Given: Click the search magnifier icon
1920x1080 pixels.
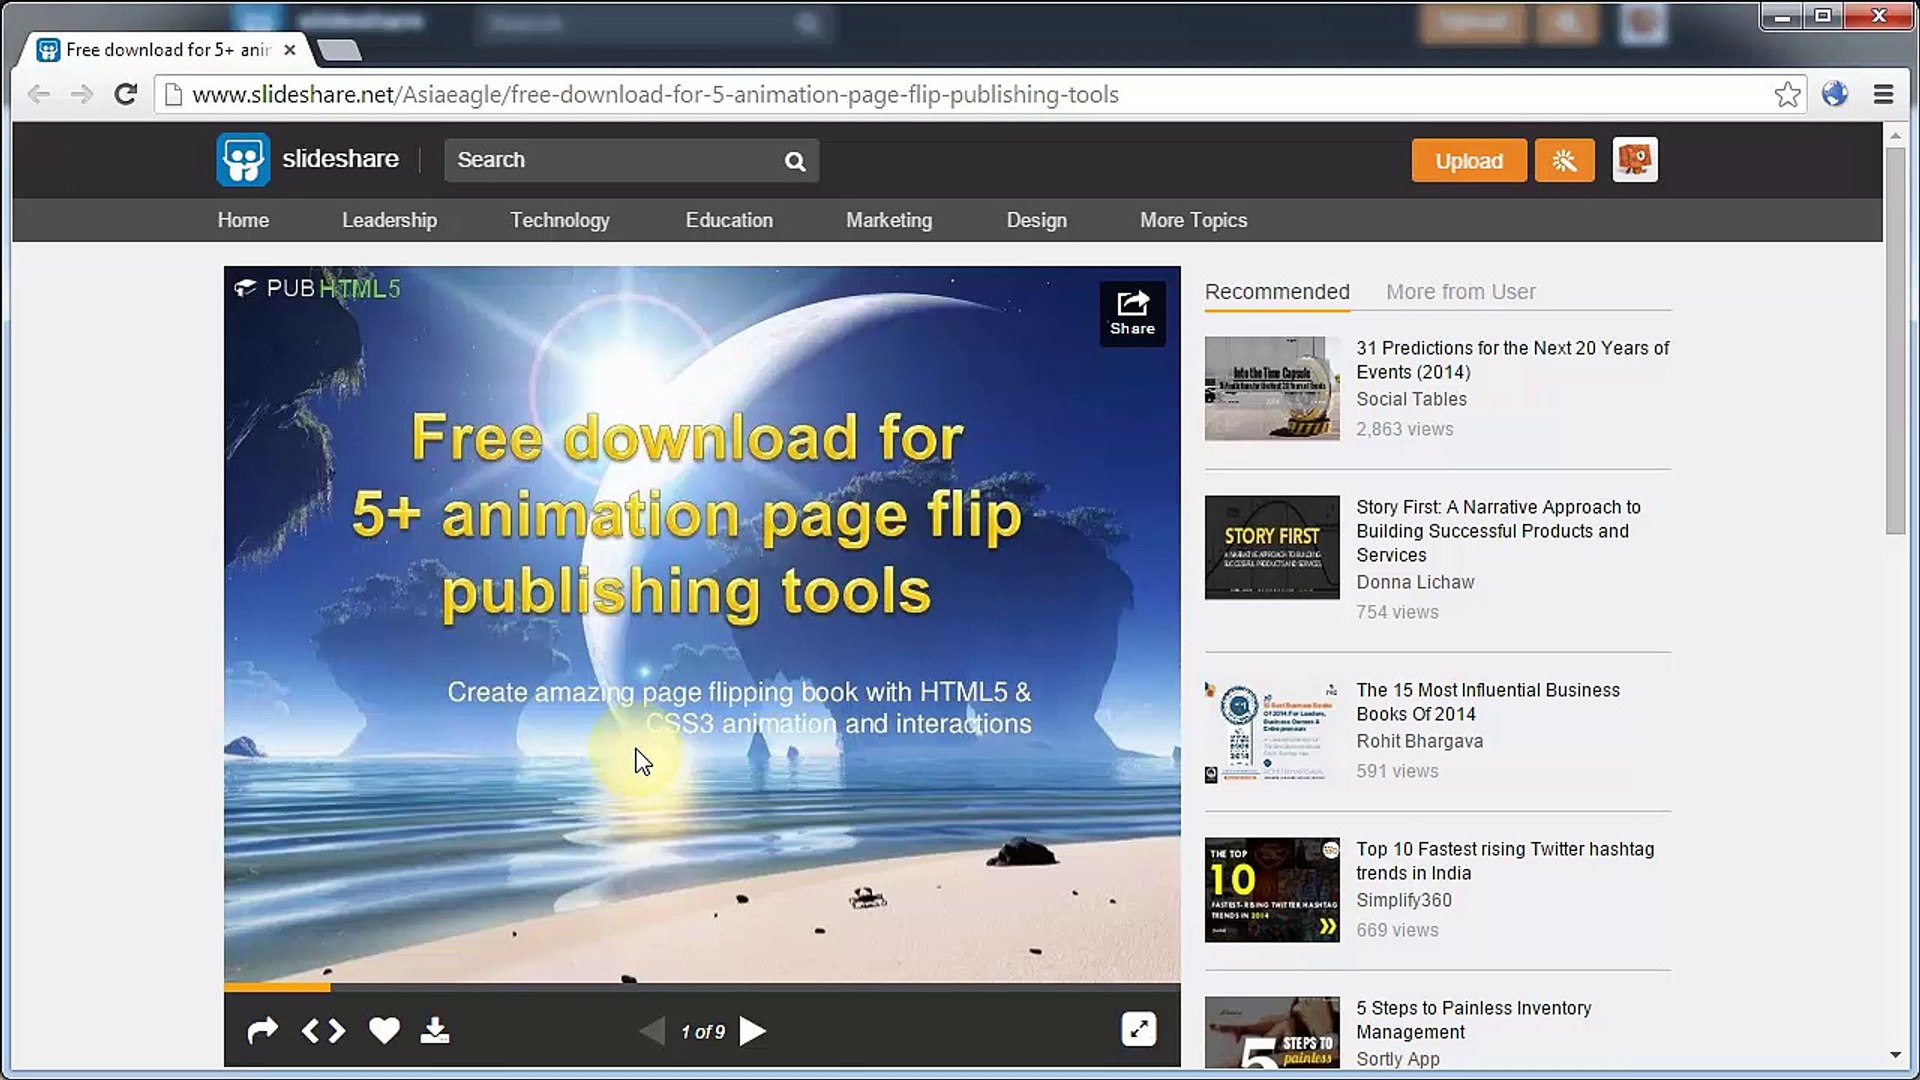Looking at the screenshot, I should click(795, 161).
